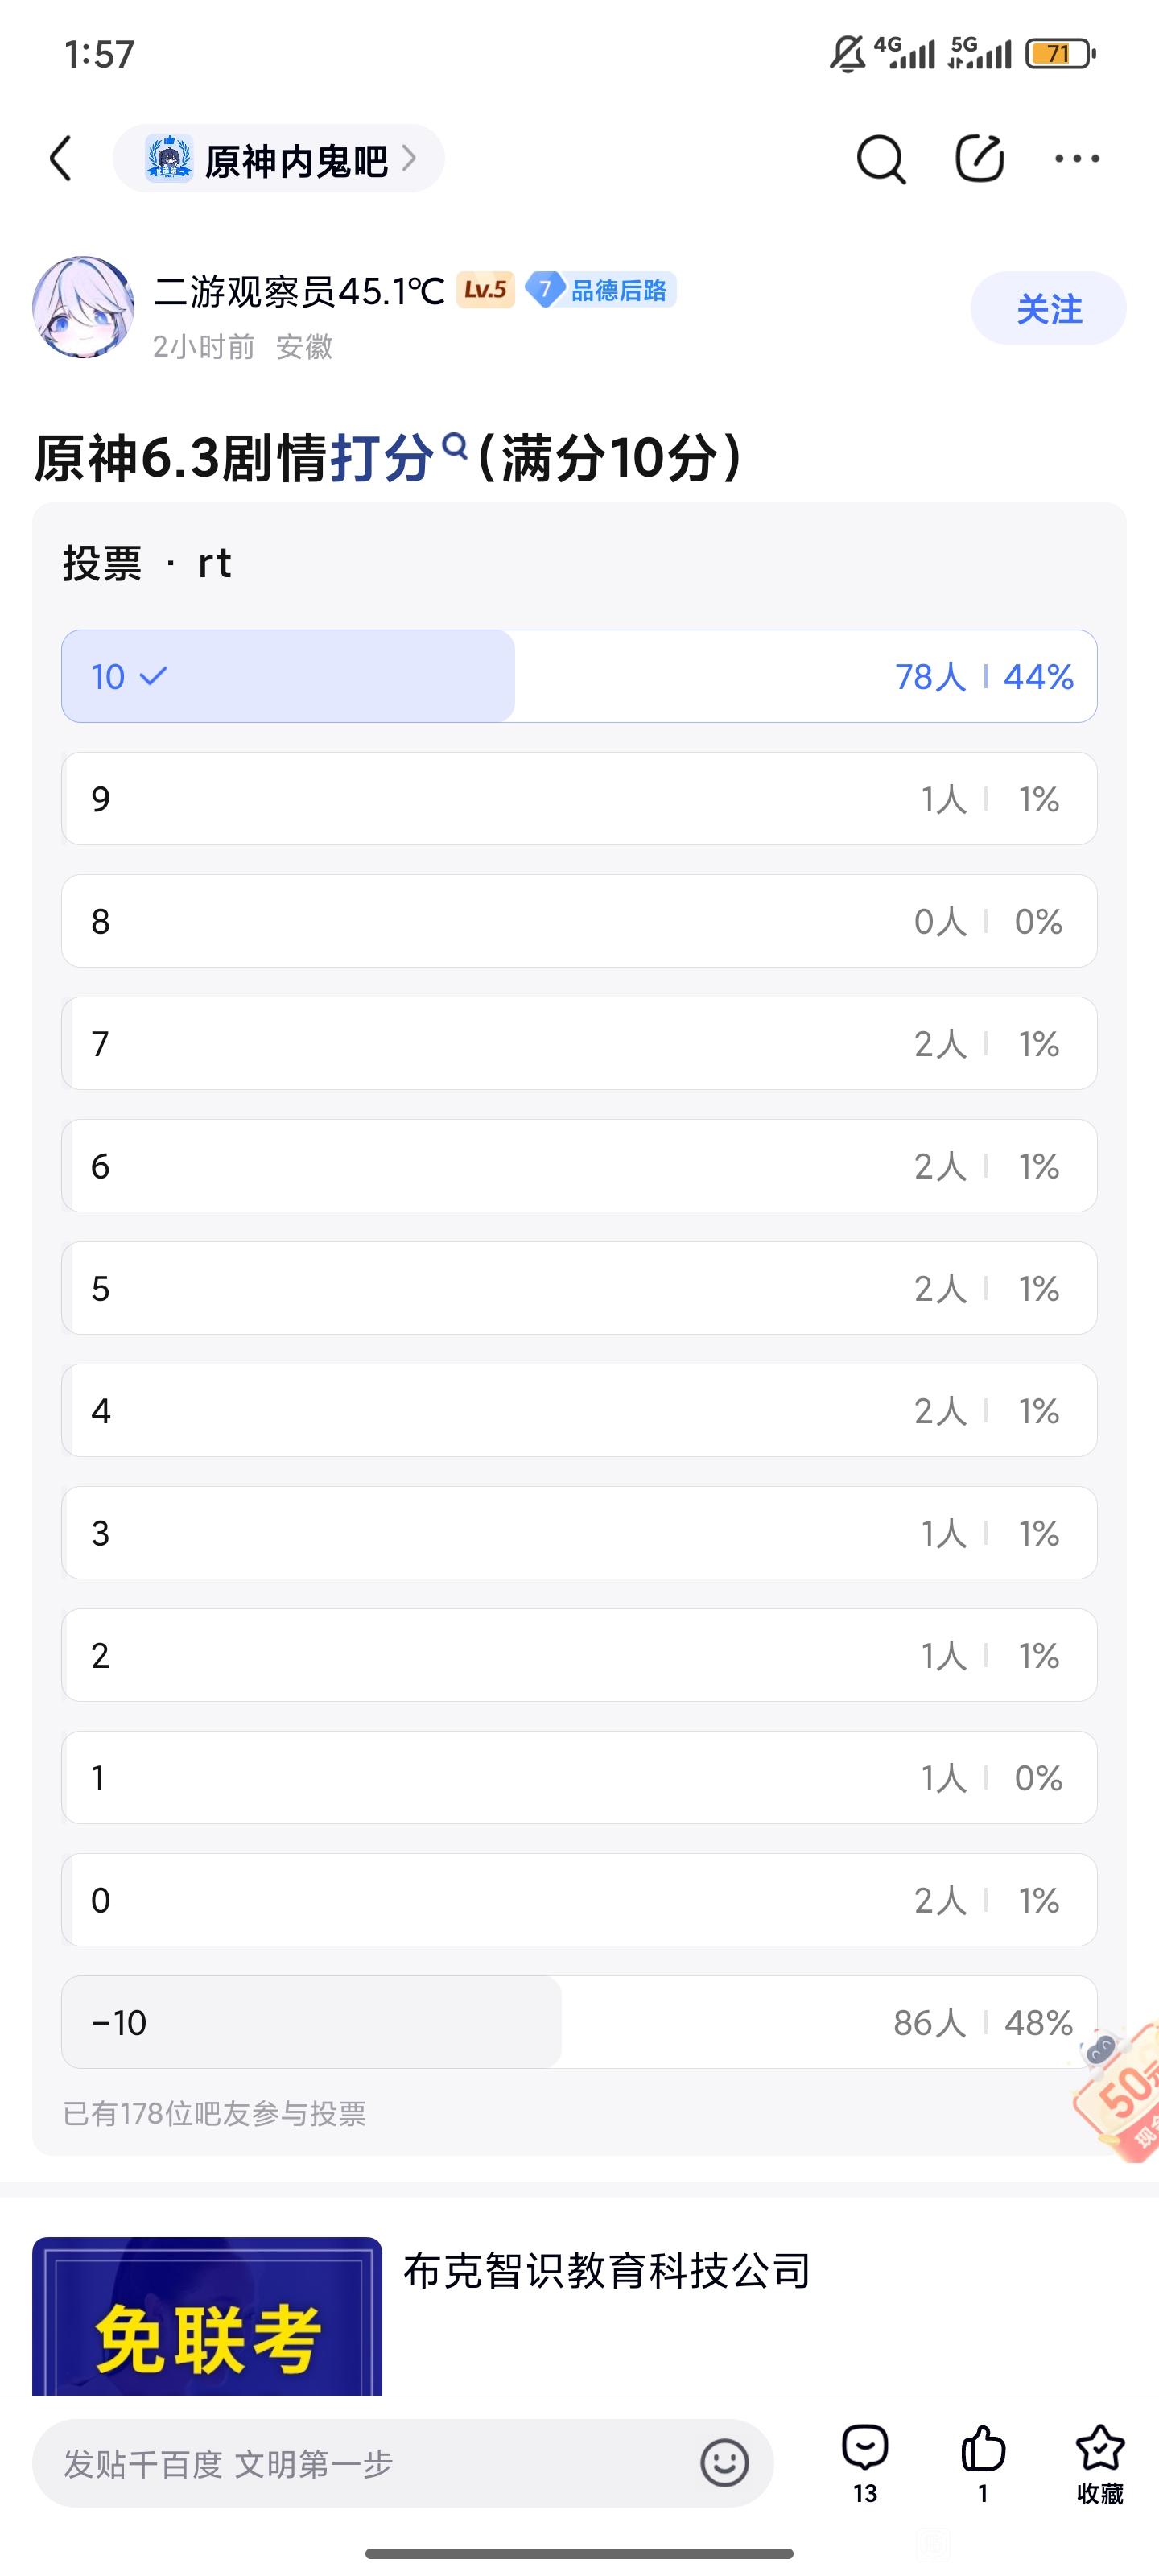Expand the 原神内鬼吧 forum chevron
Screen dimensions: 1159x2576
[409, 158]
